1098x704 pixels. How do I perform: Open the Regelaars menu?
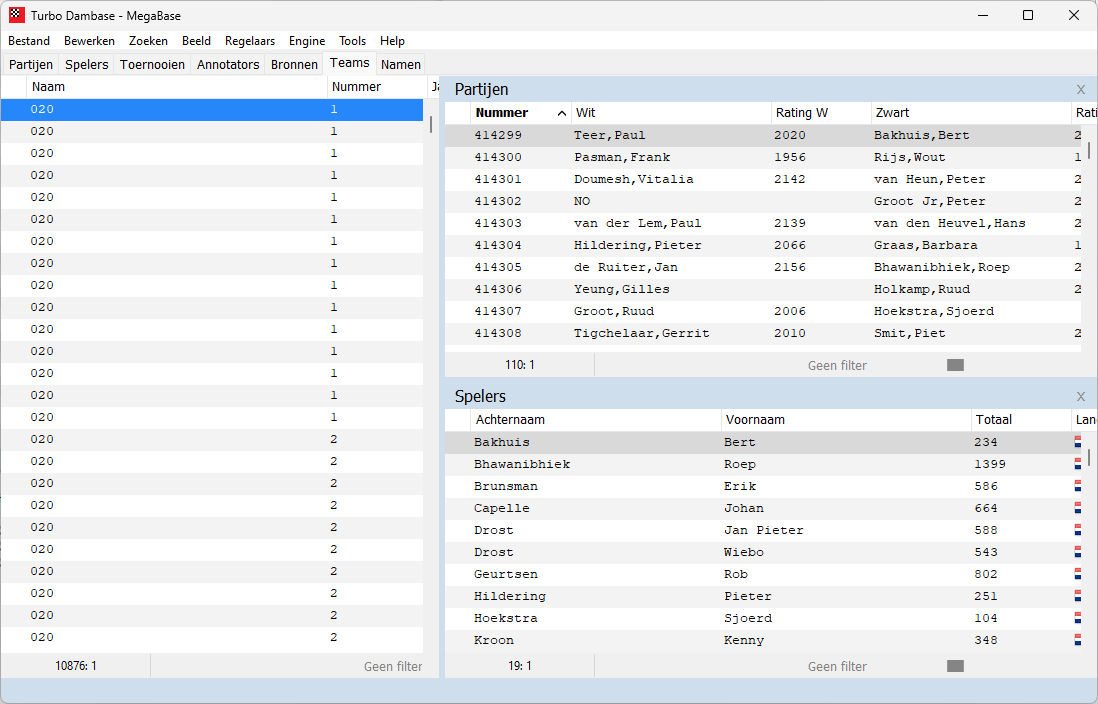click(249, 41)
